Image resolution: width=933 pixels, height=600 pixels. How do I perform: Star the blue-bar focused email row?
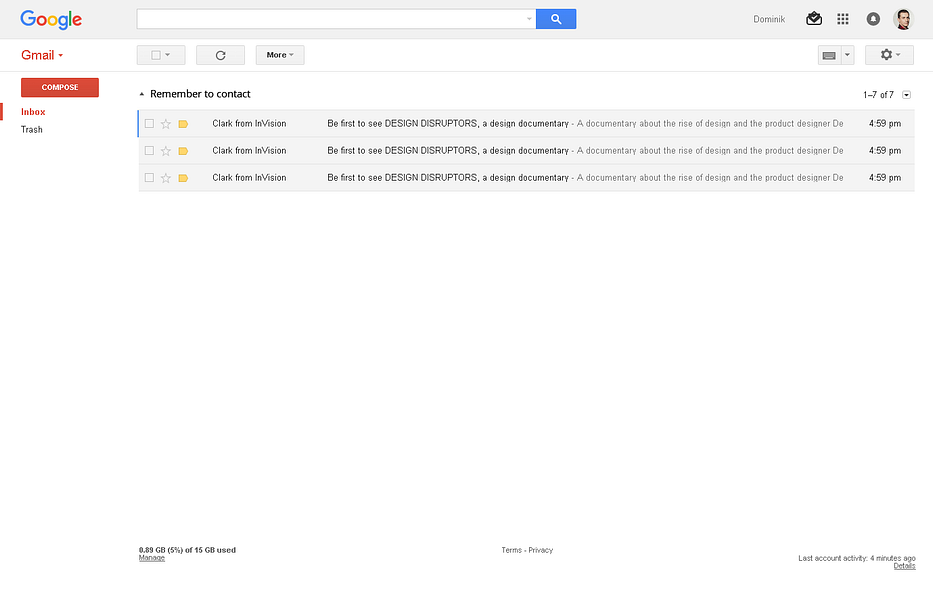166,124
